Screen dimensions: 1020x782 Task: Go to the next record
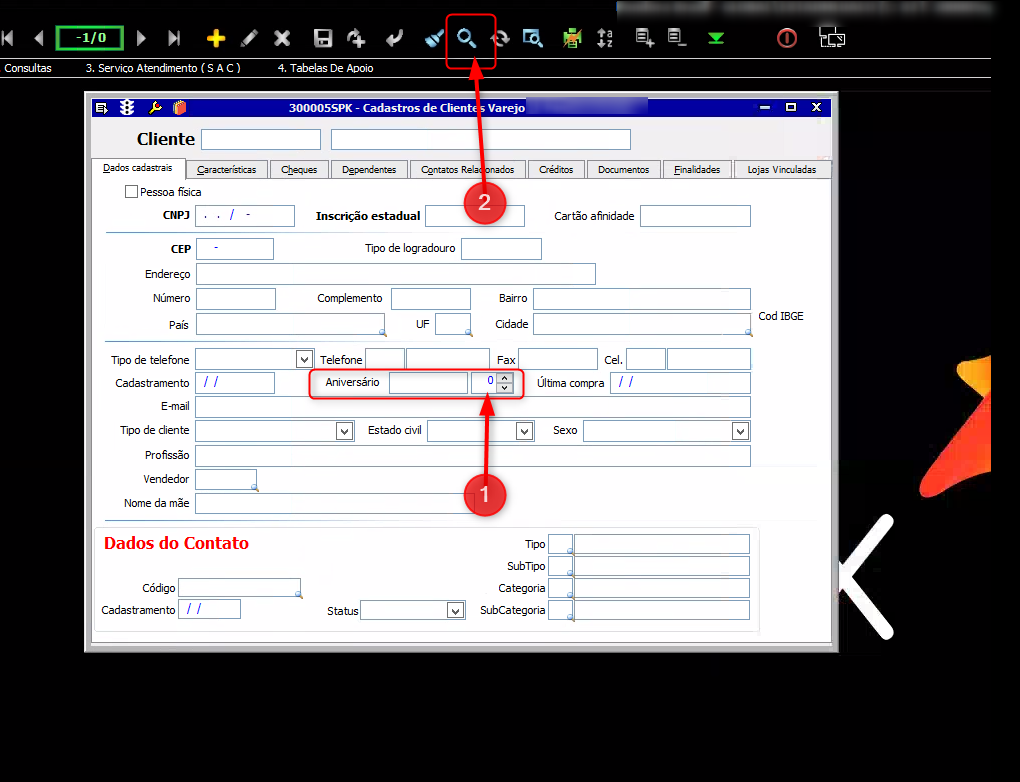click(x=141, y=38)
